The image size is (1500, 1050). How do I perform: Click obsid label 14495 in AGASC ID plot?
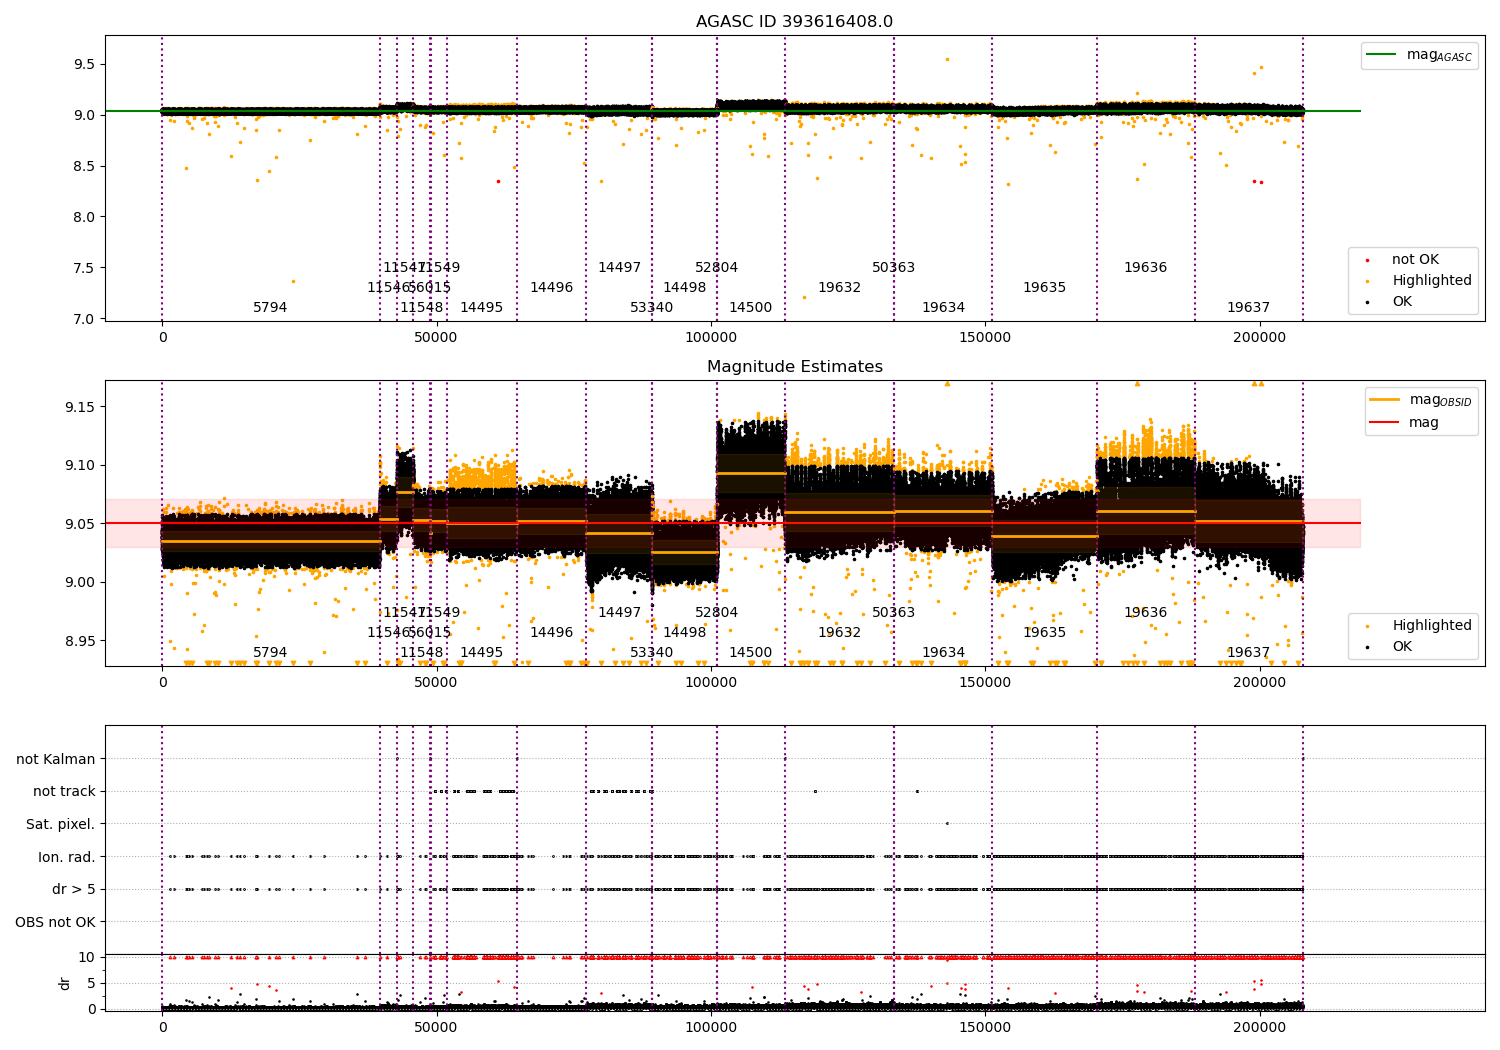[482, 308]
